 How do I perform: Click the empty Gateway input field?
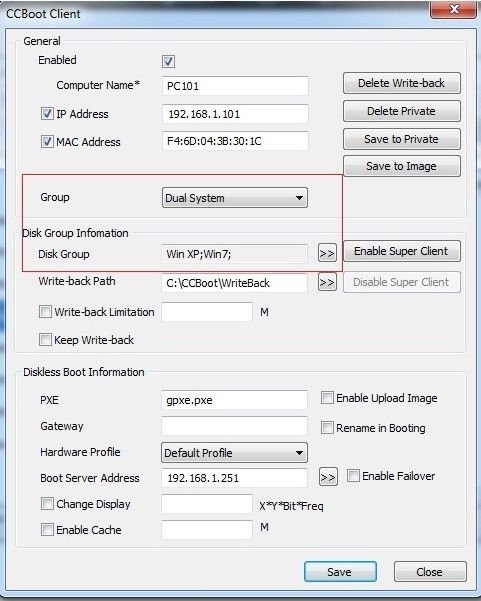coord(234,426)
